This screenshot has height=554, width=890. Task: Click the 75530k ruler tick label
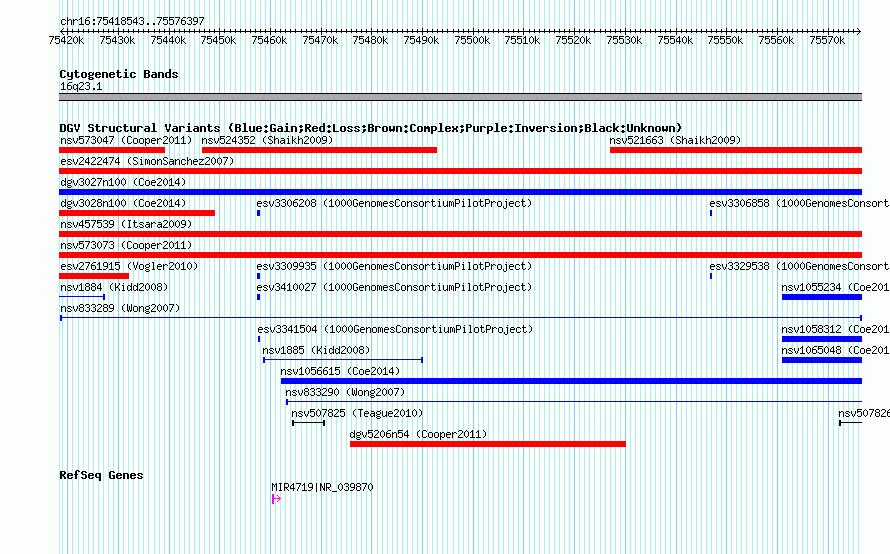(x=624, y=40)
